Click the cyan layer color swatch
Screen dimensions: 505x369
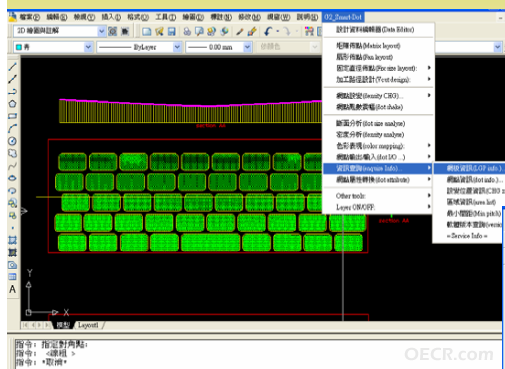pyautogui.click(x=19, y=47)
